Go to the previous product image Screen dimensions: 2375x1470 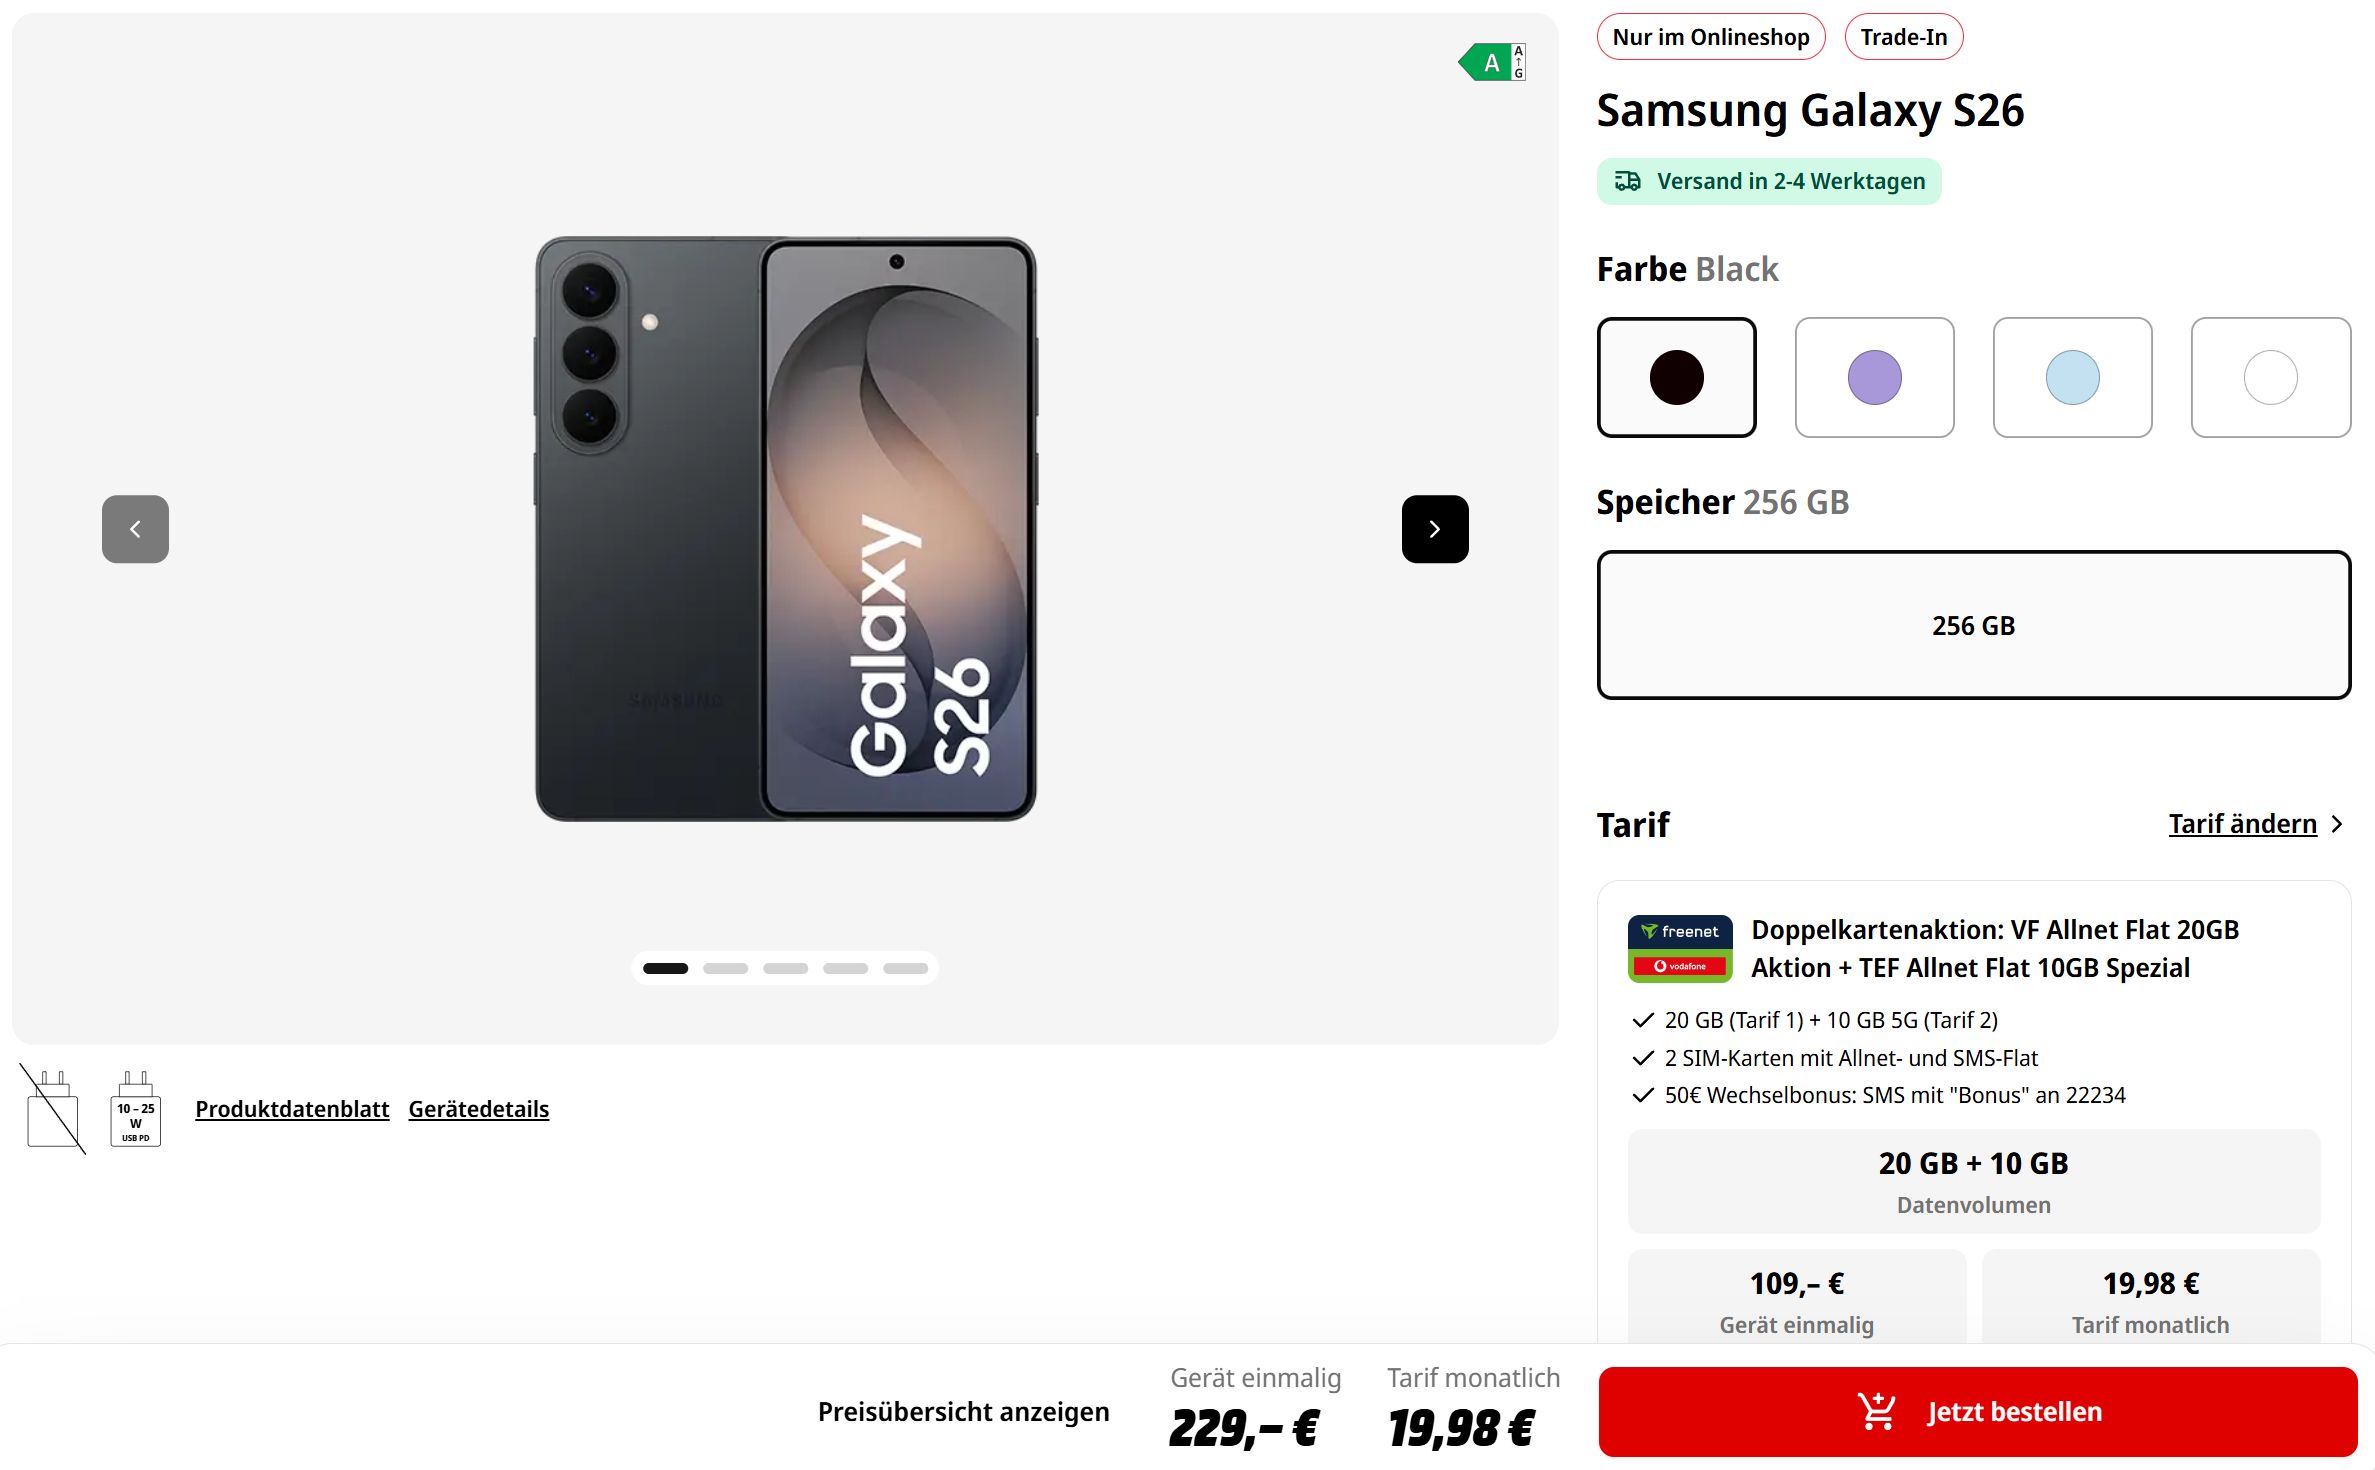coord(135,529)
